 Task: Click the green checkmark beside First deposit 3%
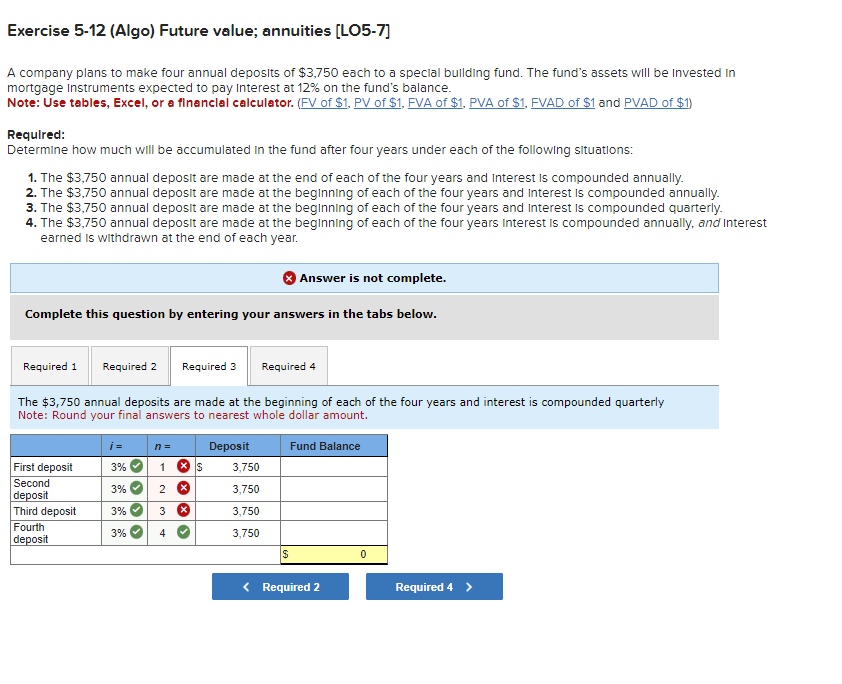pos(136,466)
